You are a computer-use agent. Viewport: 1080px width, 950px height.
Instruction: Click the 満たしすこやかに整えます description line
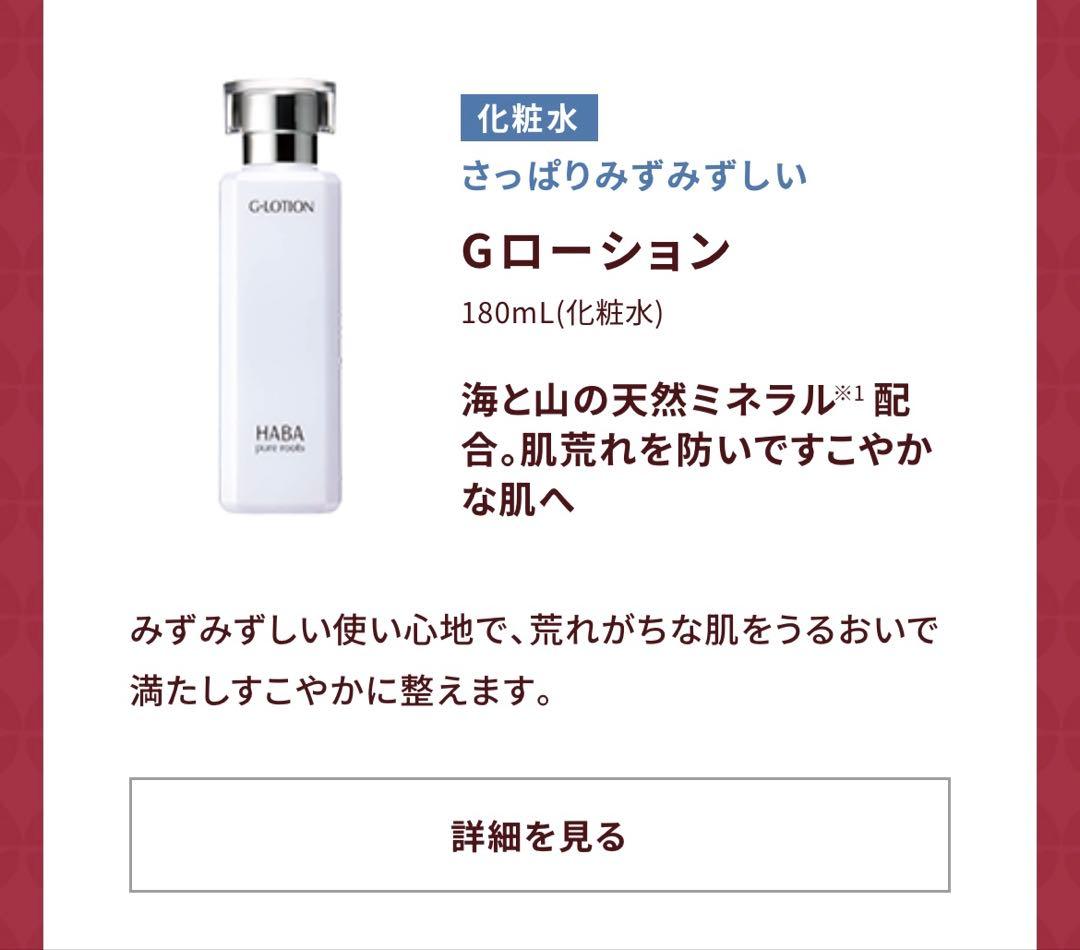point(341,690)
